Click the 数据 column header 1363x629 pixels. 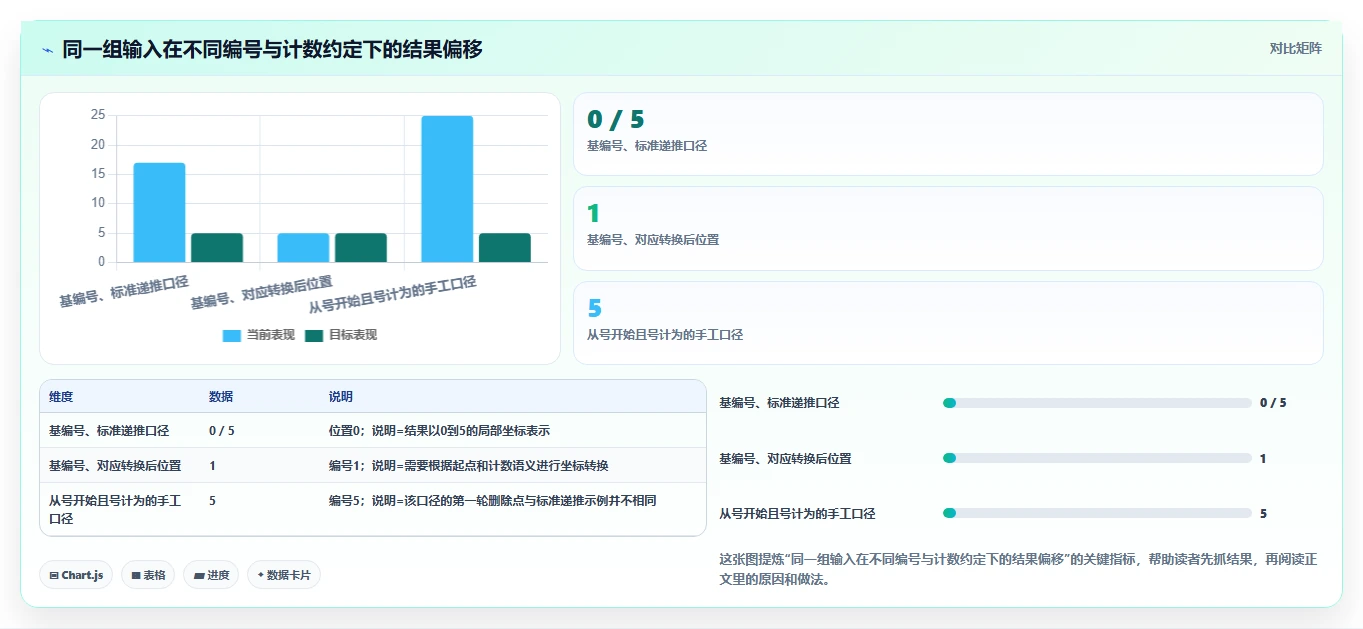coord(221,397)
